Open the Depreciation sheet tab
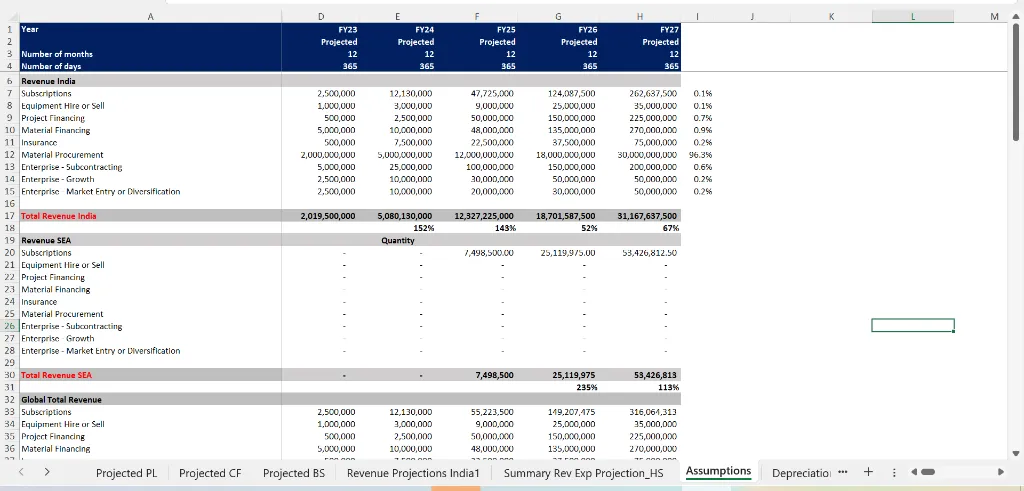Image resolution: width=1024 pixels, height=491 pixels. [x=801, y=472]
